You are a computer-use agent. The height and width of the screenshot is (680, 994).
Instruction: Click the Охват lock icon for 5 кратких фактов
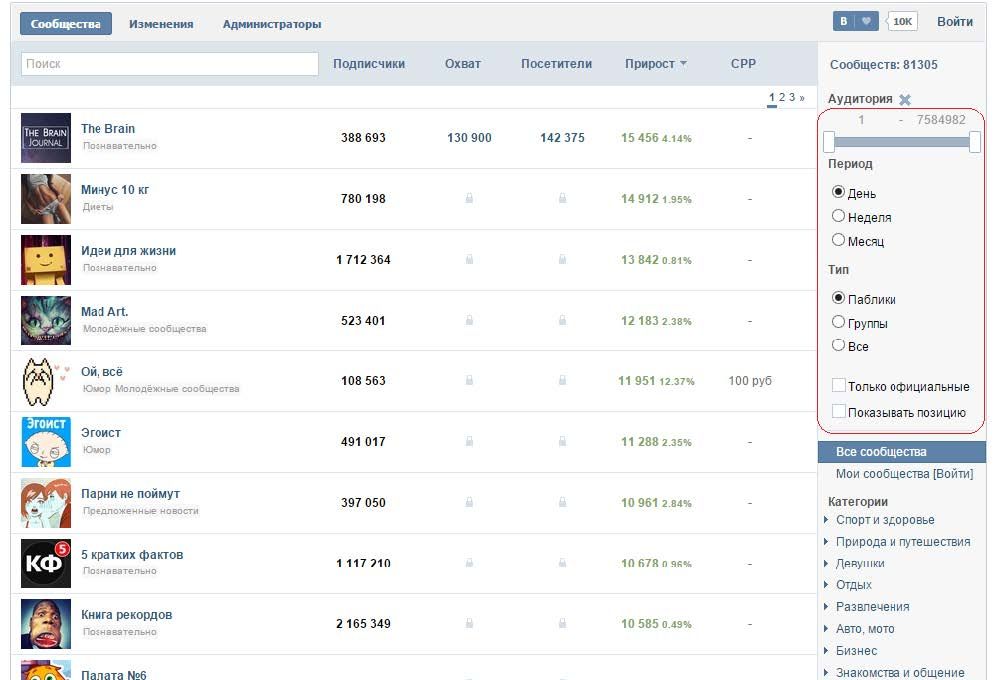click(469, 563)
